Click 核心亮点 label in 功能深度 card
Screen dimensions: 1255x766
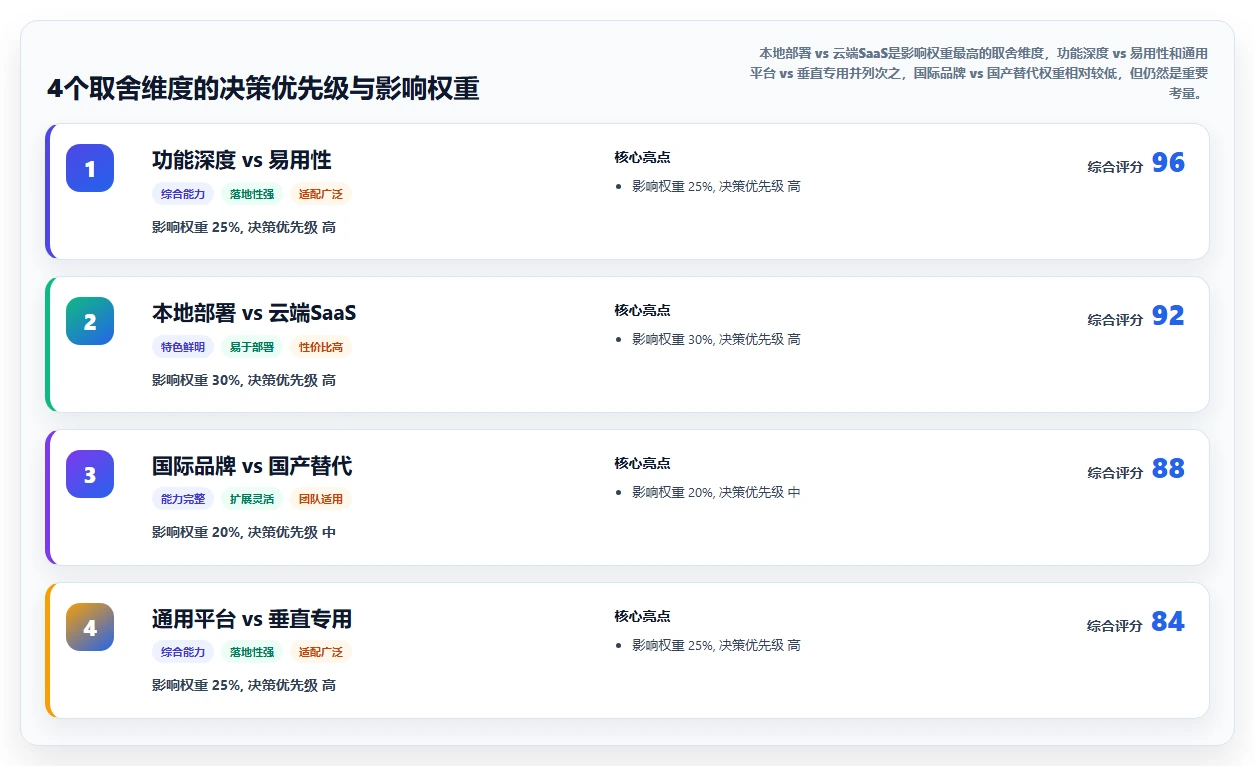click(x=642, y=157)
